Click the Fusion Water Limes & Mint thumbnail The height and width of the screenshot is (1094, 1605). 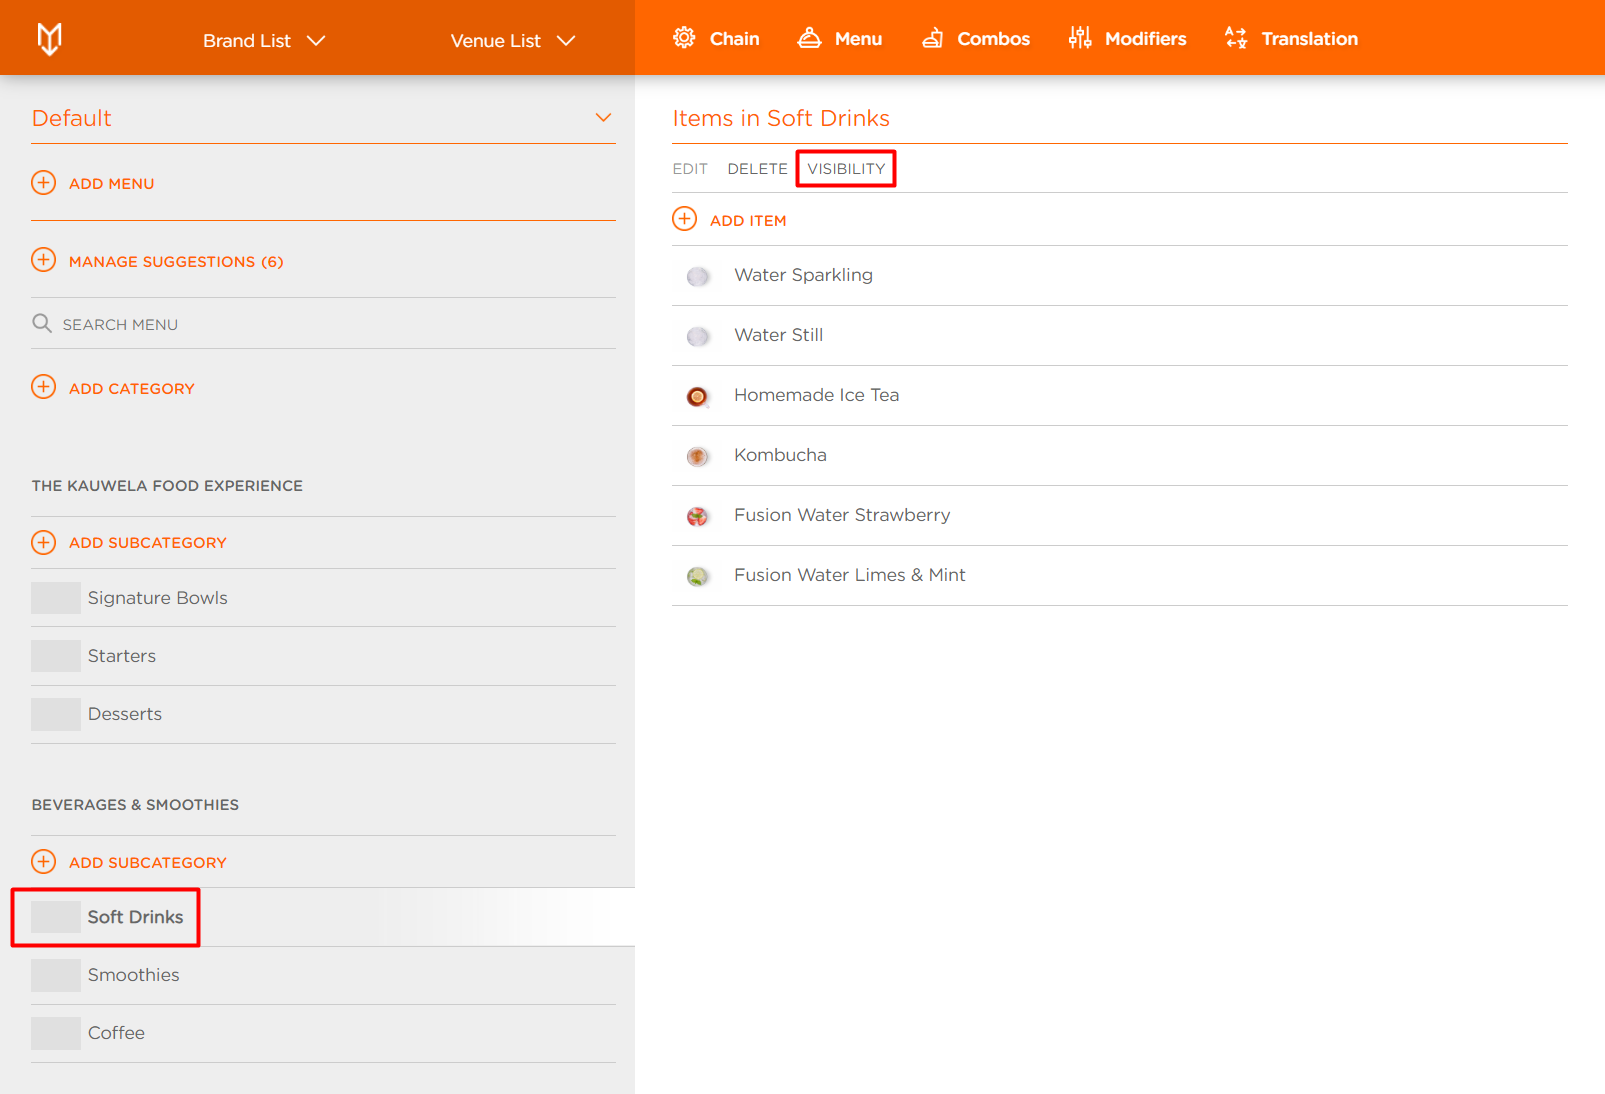click(698, 576)
